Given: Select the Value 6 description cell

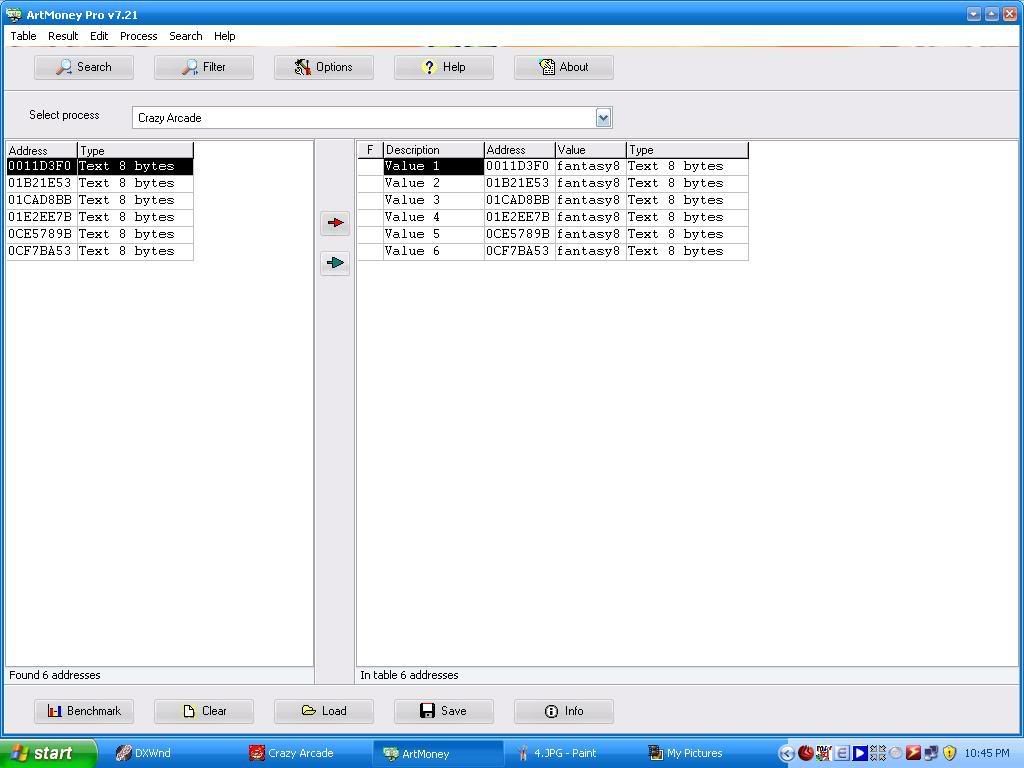Looking at the screenshot, I should (434, 251).
